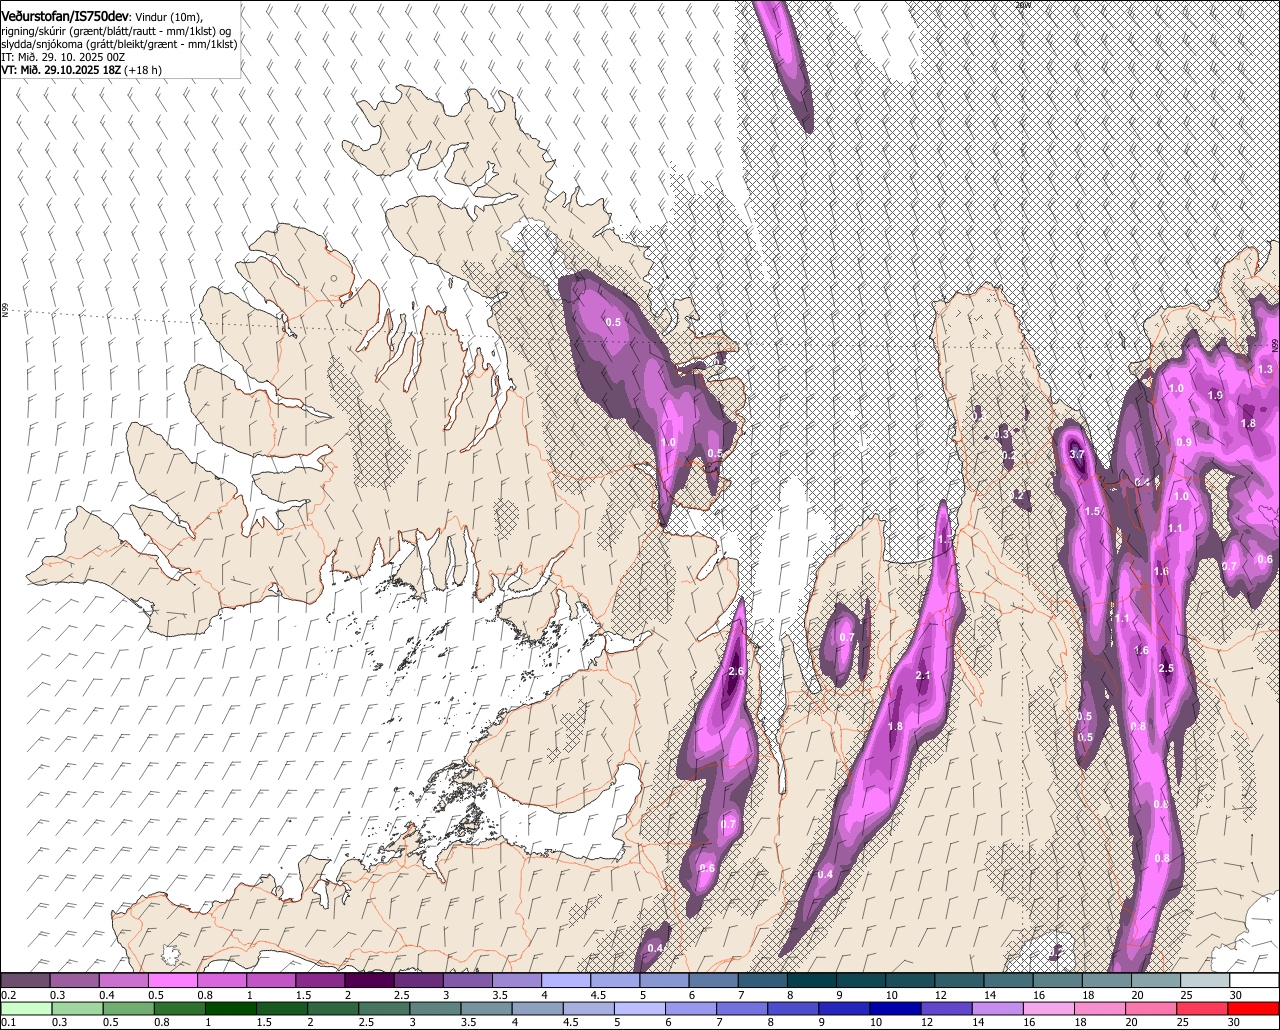Click the violet swatch labeled 14 in bottom scale
The width and height of the screenshot is (1280, 1030).
click(x=997, y=1008)
